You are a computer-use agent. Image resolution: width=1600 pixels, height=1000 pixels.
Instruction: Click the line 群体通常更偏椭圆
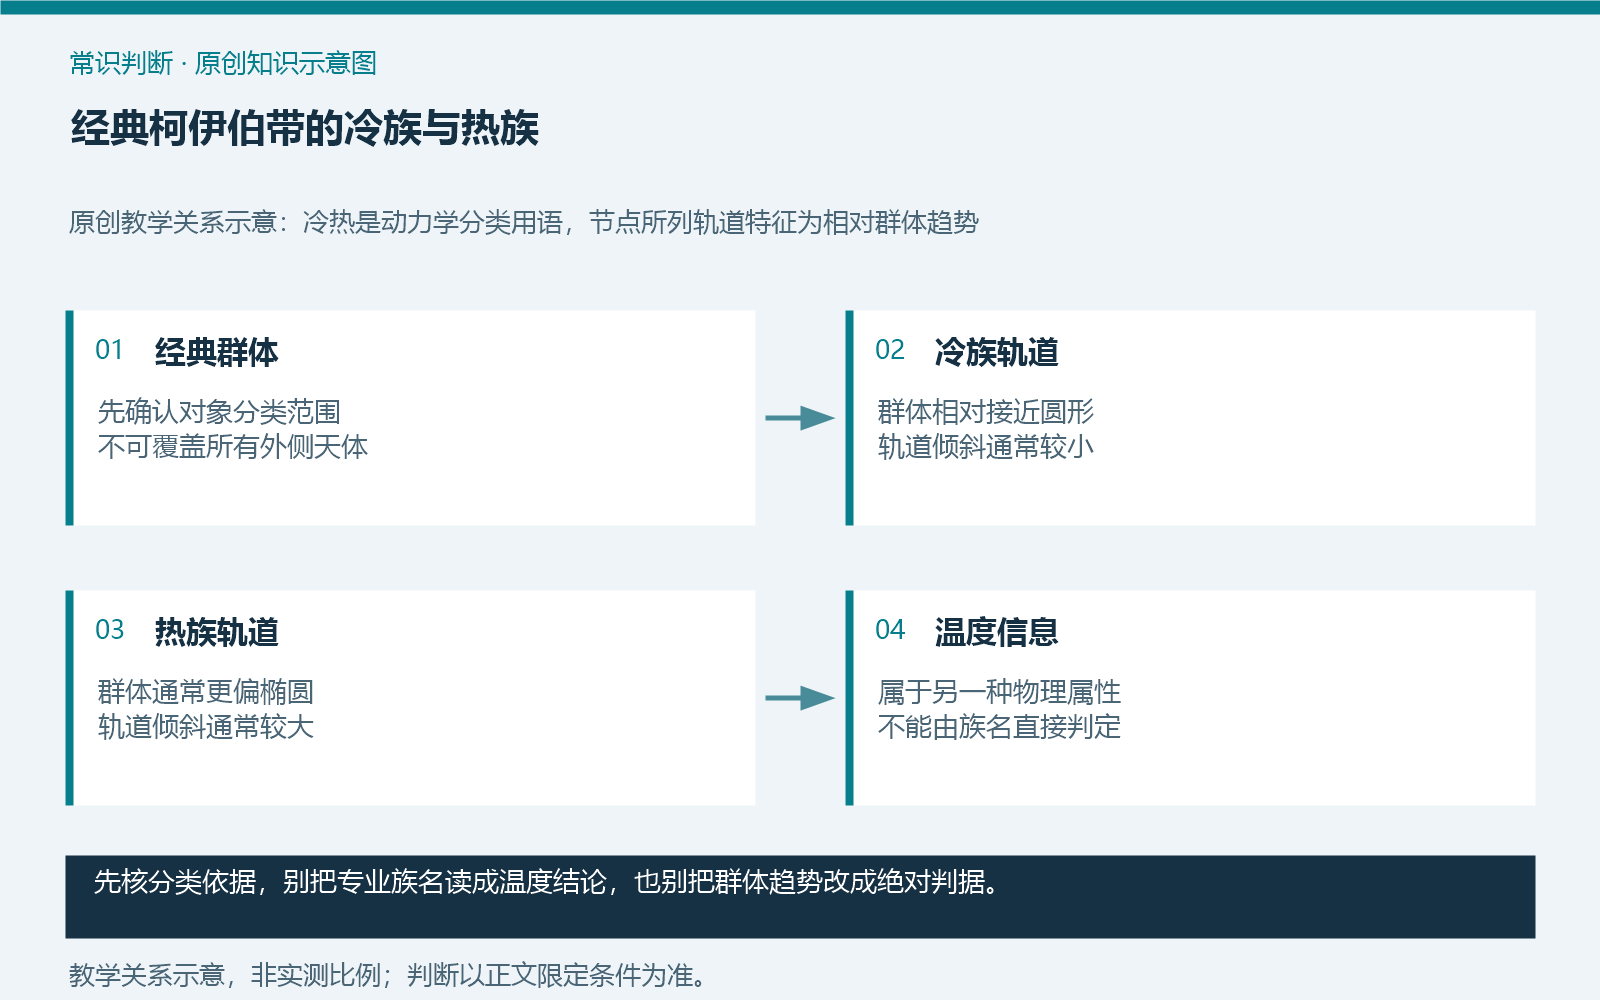click(206, 692)
